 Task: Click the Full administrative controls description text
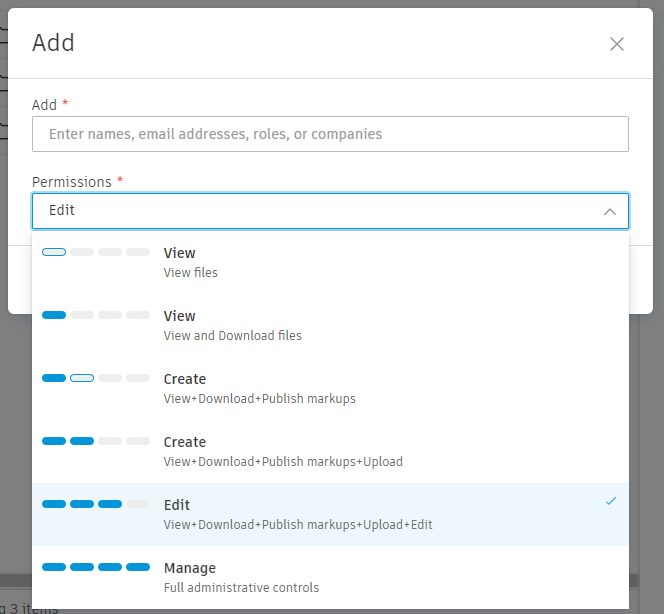click(x=241, y=587)
